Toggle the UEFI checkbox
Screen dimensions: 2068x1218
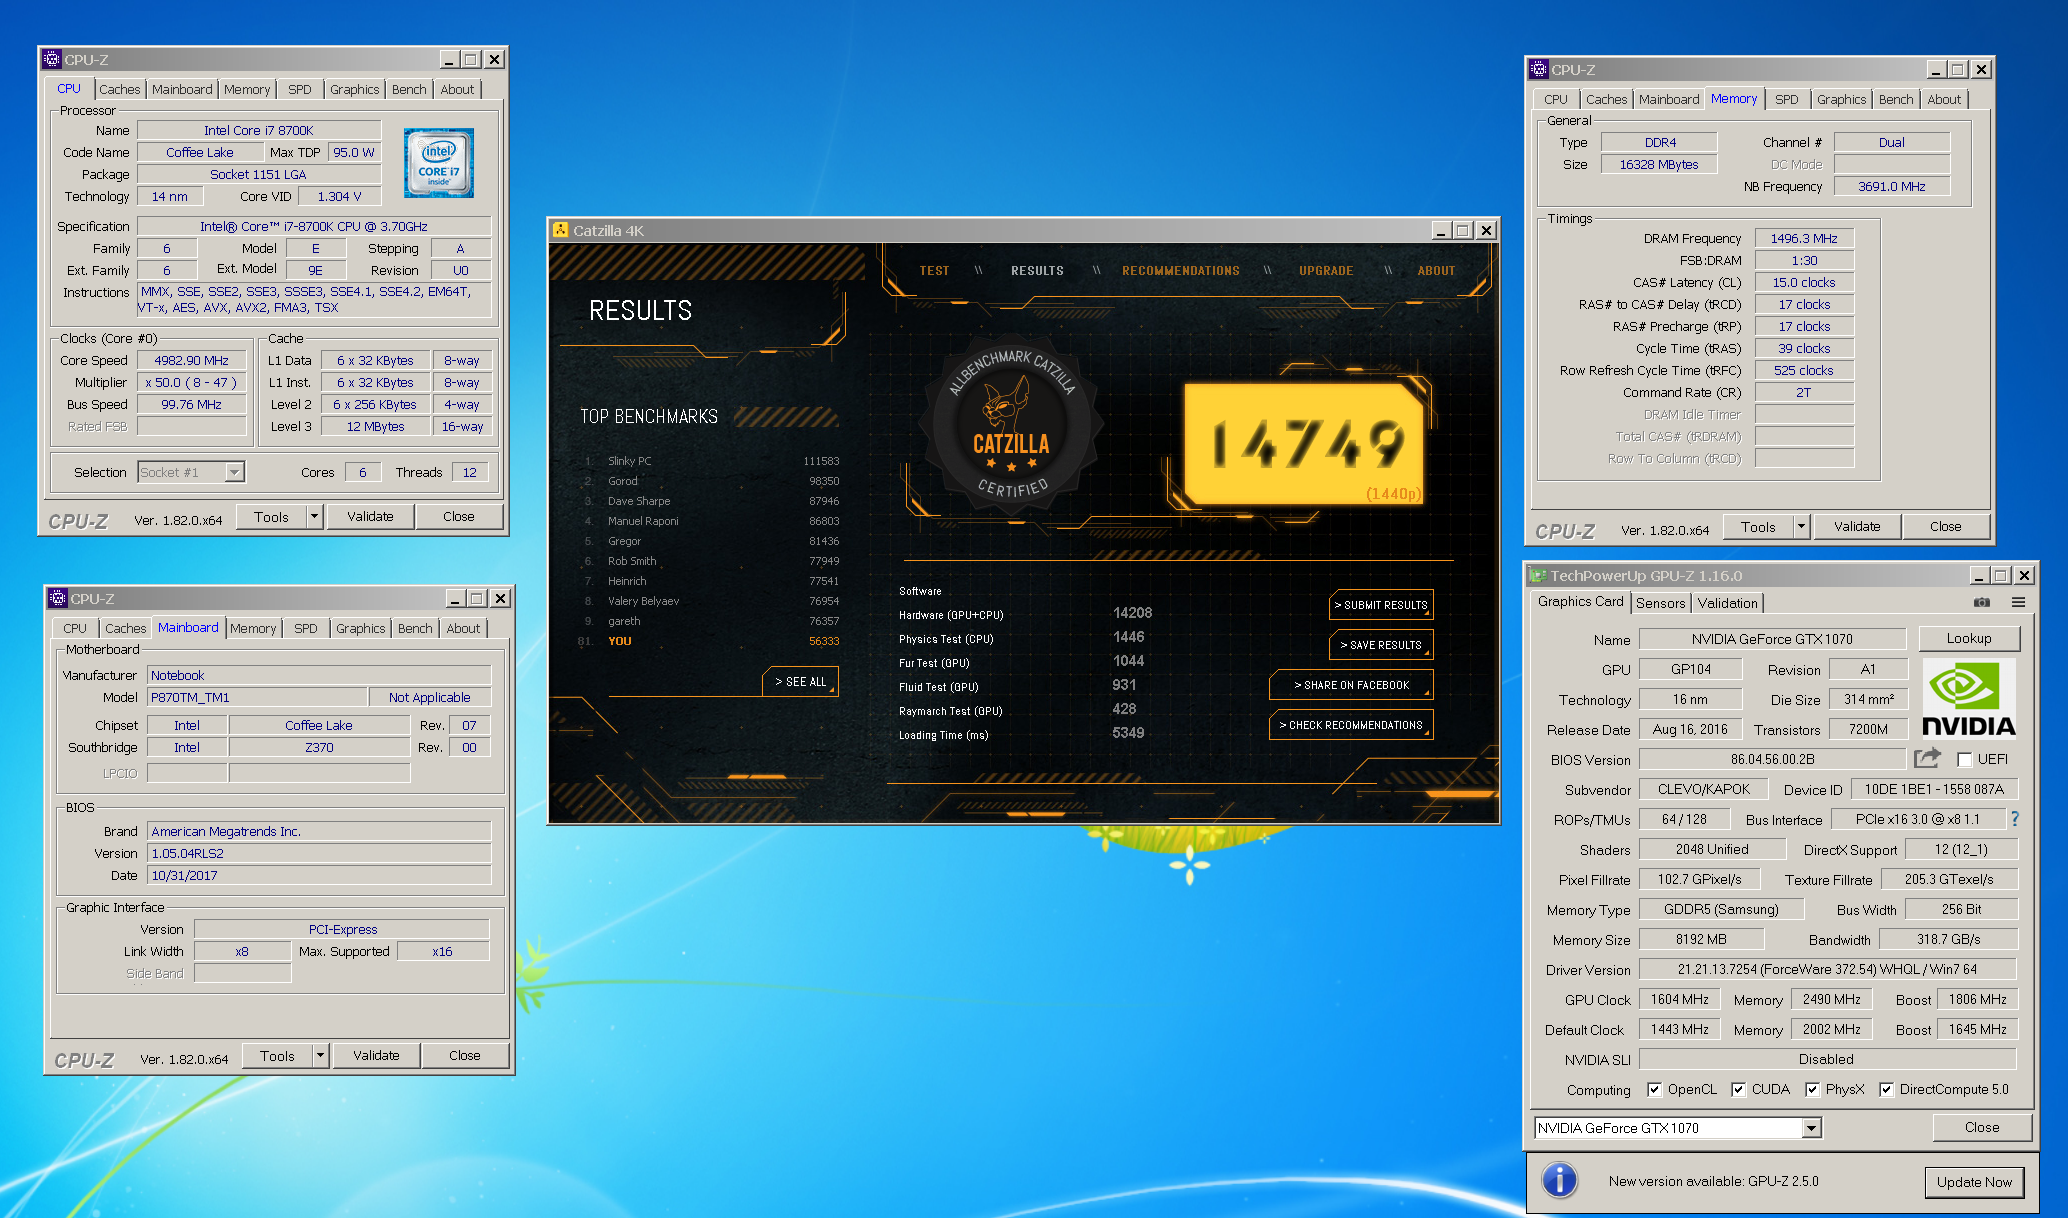click(x=1964, y=759)
